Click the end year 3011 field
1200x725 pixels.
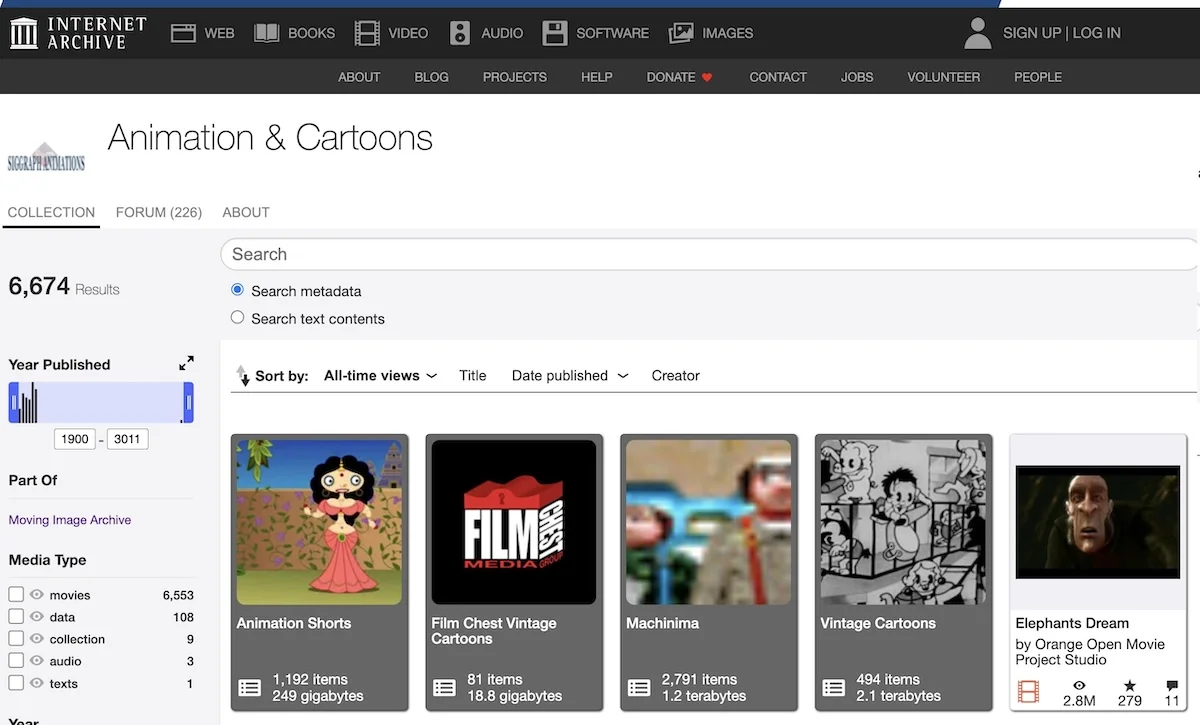click(127, 439)
